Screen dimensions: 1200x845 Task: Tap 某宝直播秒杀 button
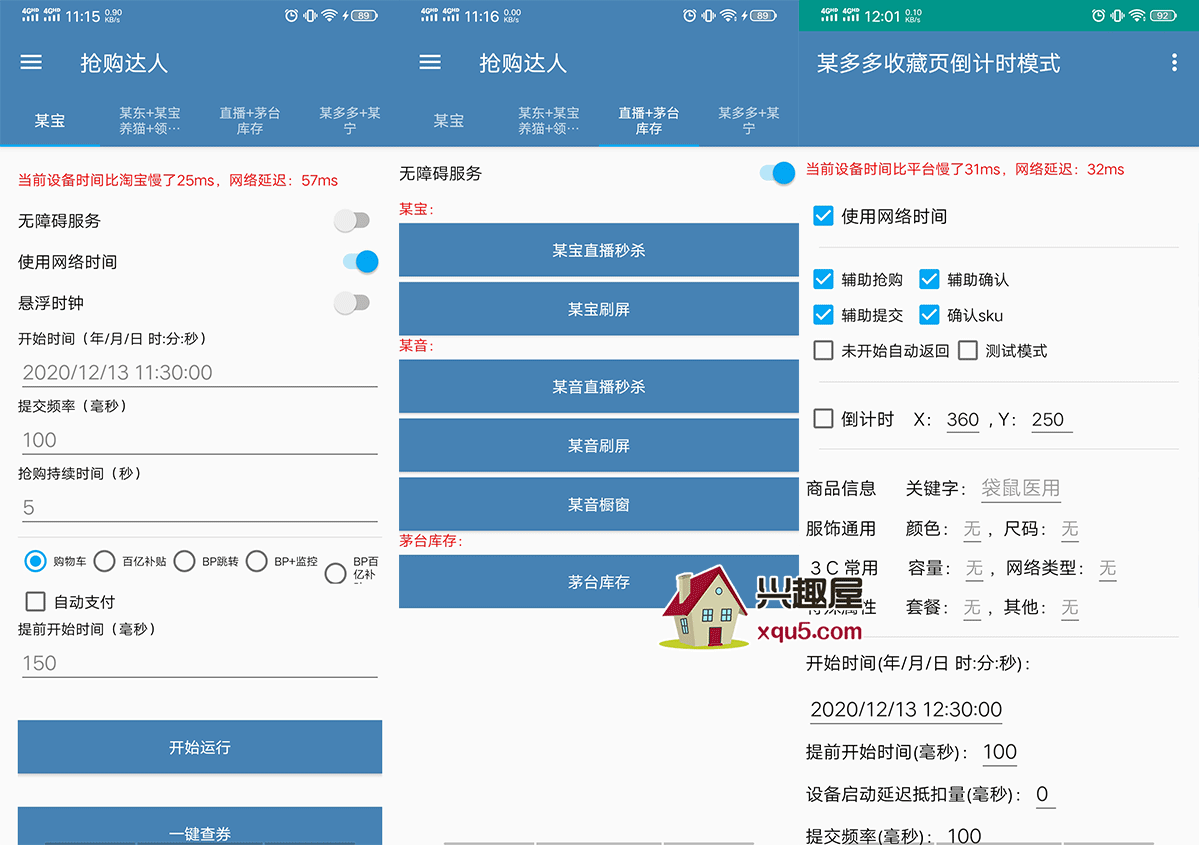tap(599, 250)
